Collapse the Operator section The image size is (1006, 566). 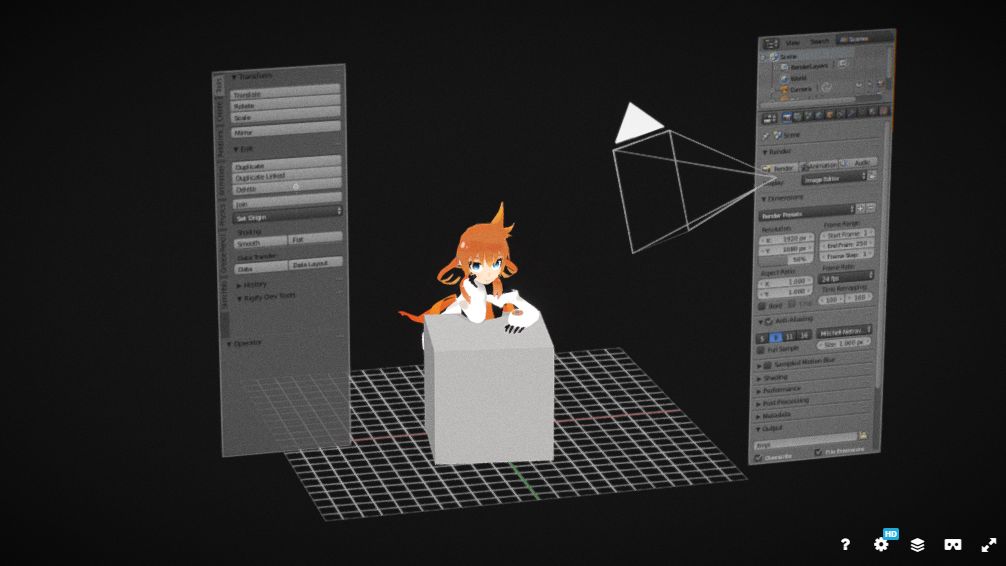pyautogui.click(x=244, y=343)
